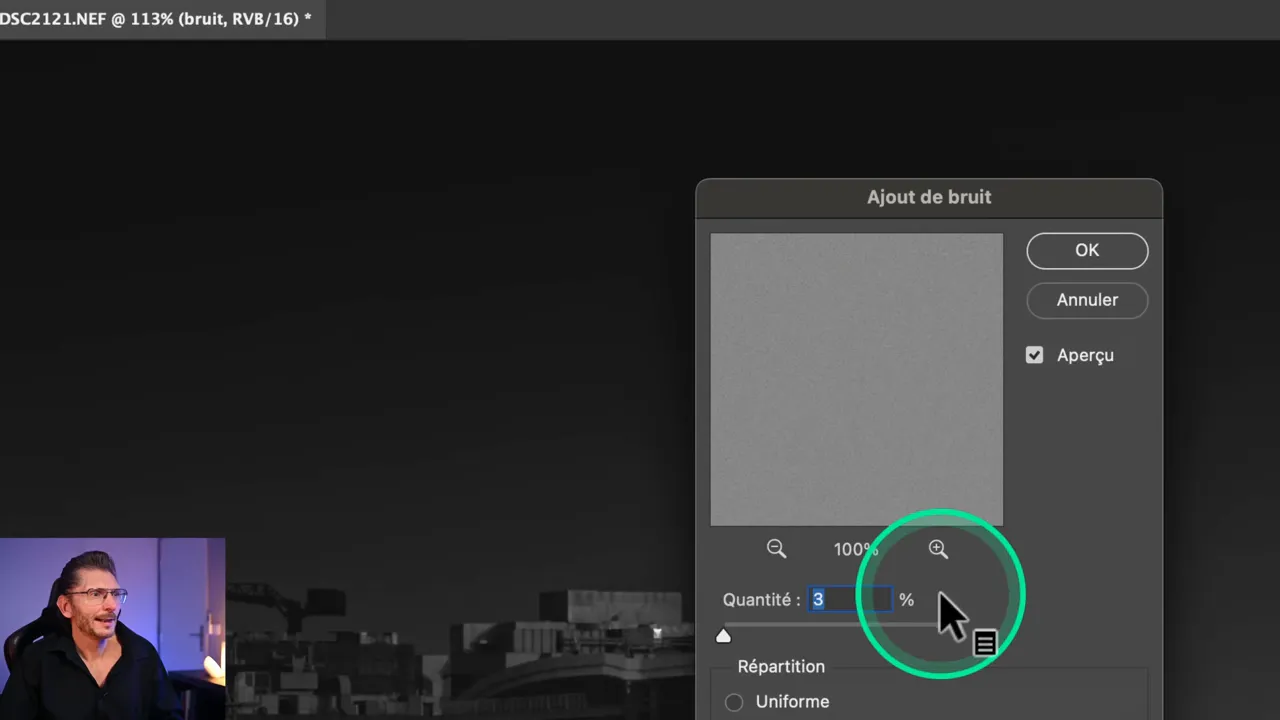Select the highlighted value 3 in Quantité
The image size is (1280, 720).
click(x=818, y=599)
